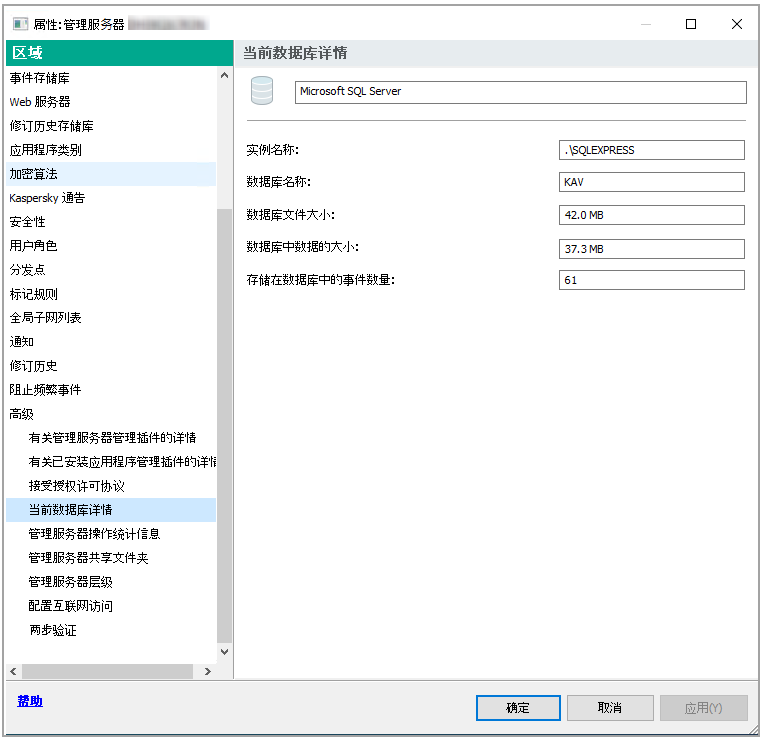Viewport: 763px width, 739px height.
Task: Select Kaspersky 通告 entry
Action: 111,198
